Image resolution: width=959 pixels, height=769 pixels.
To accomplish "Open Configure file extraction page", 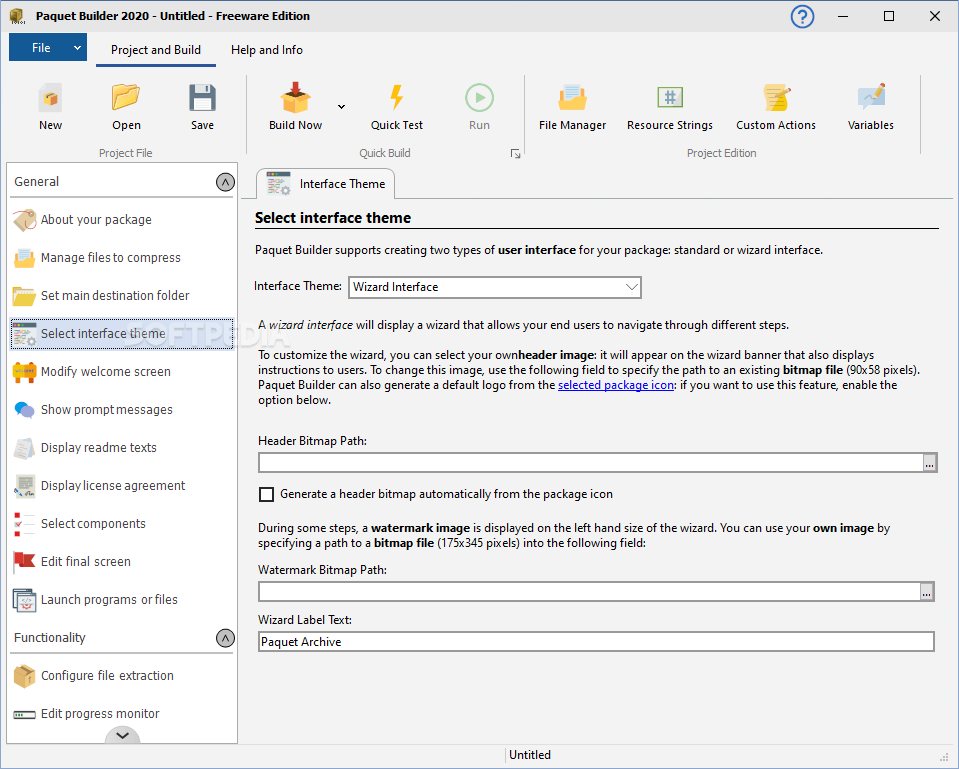I will pyautogui.click(x=122, y=675).
